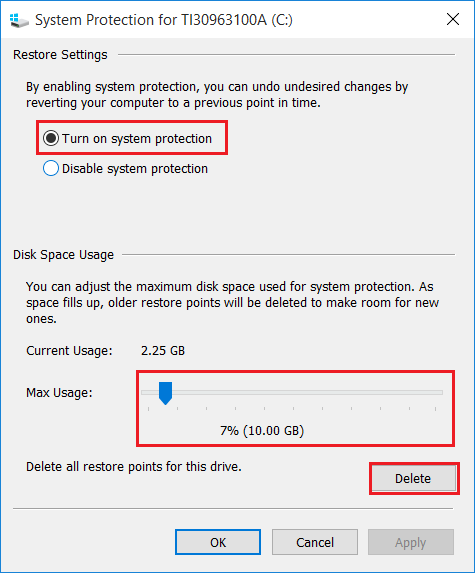
Task: Click the far right end of the Max Usage slider track
Action: pos(440,392)
